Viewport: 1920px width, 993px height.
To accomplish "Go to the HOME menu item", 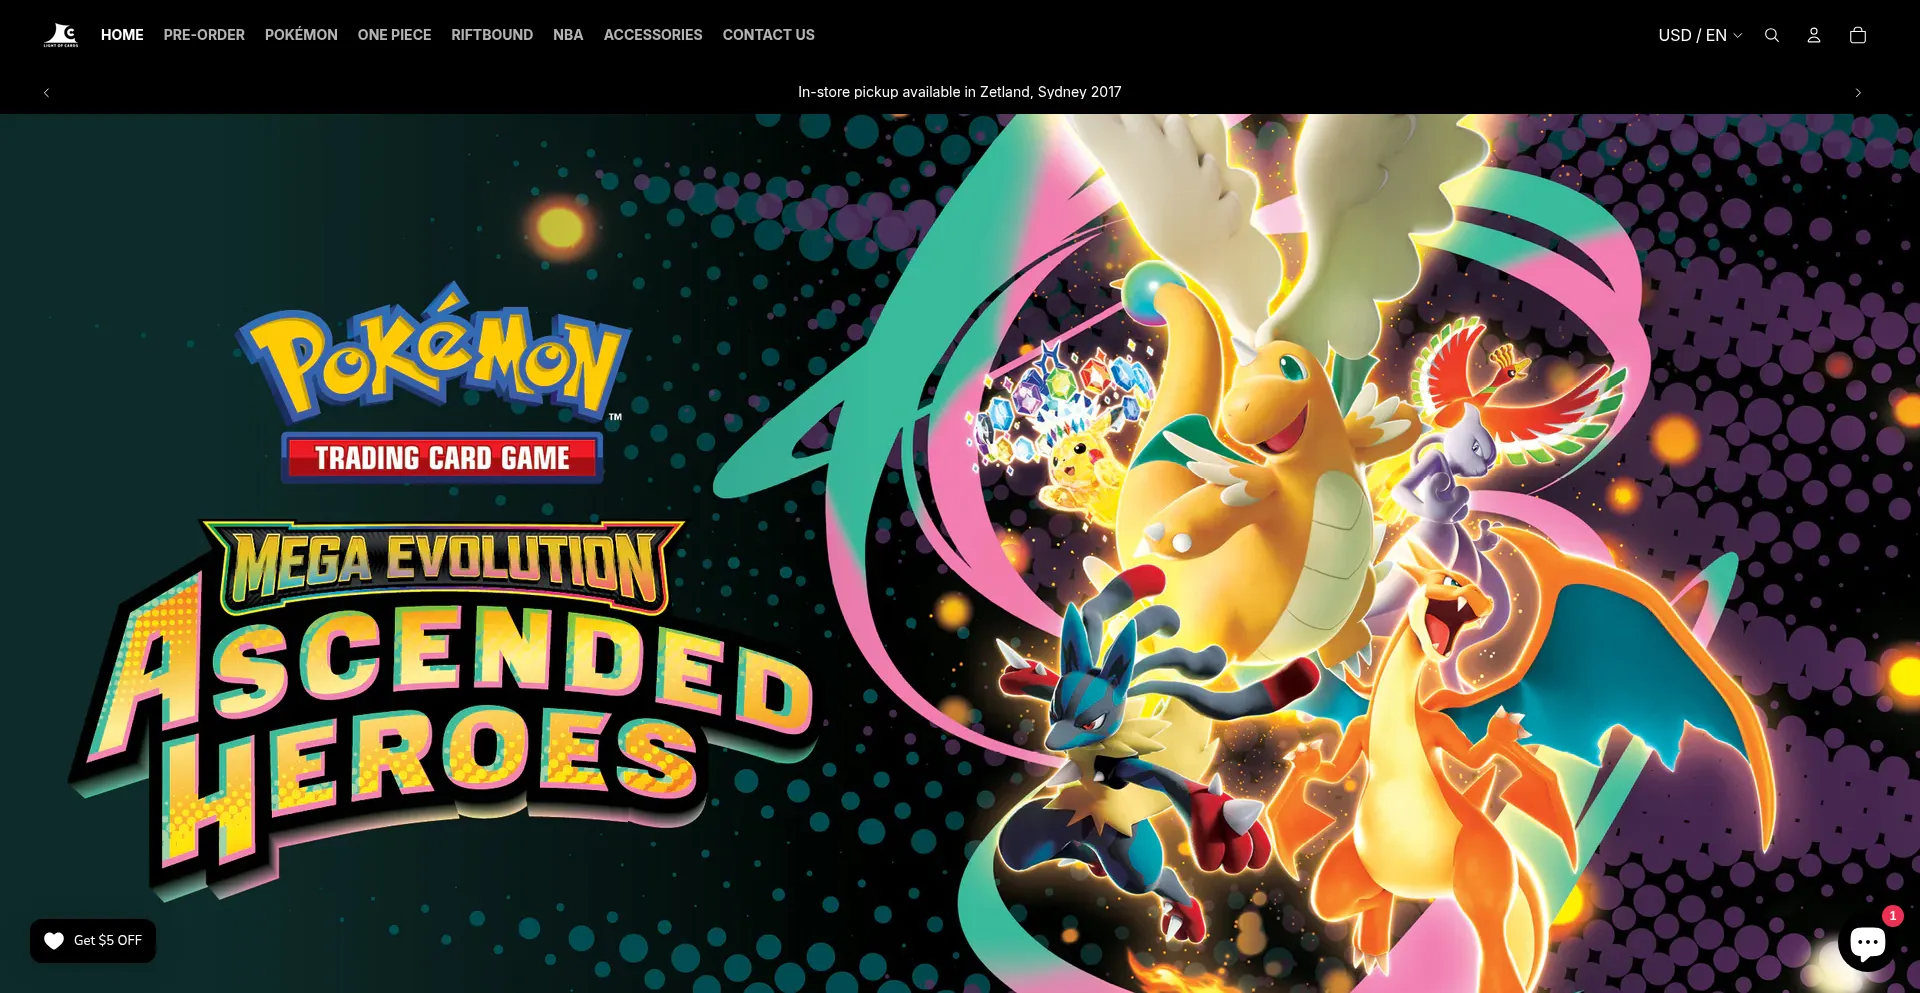I will (x=122, y=35).
